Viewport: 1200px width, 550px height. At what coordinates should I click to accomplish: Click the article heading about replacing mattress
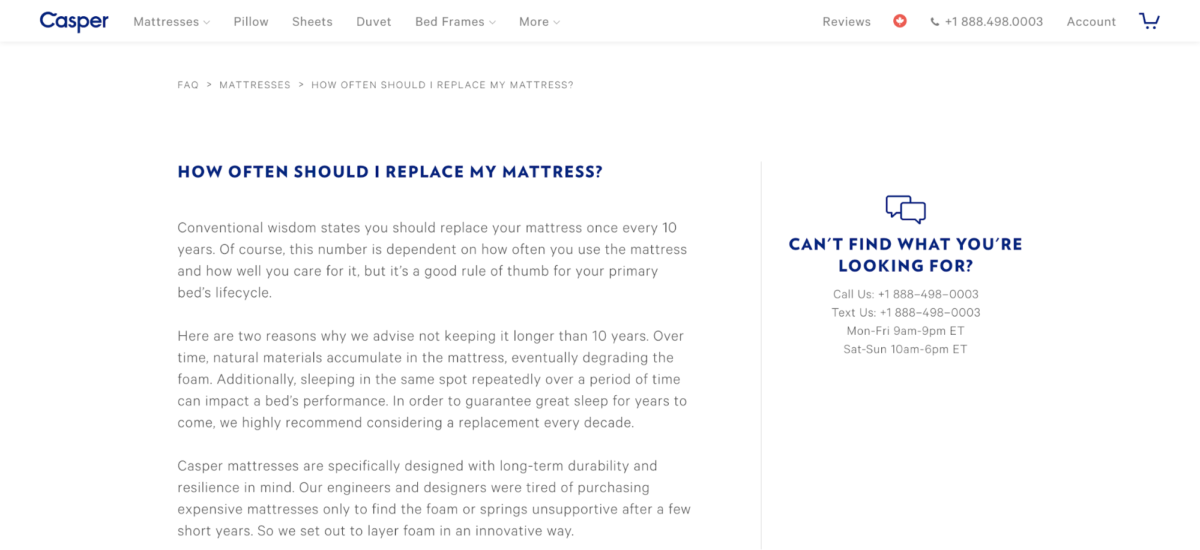(390, 172)
